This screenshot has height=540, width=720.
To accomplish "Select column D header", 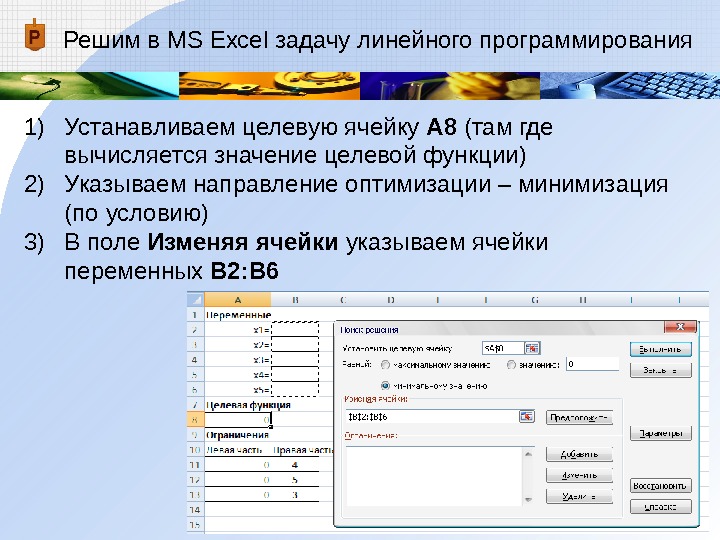I will [x=390, y=300].
